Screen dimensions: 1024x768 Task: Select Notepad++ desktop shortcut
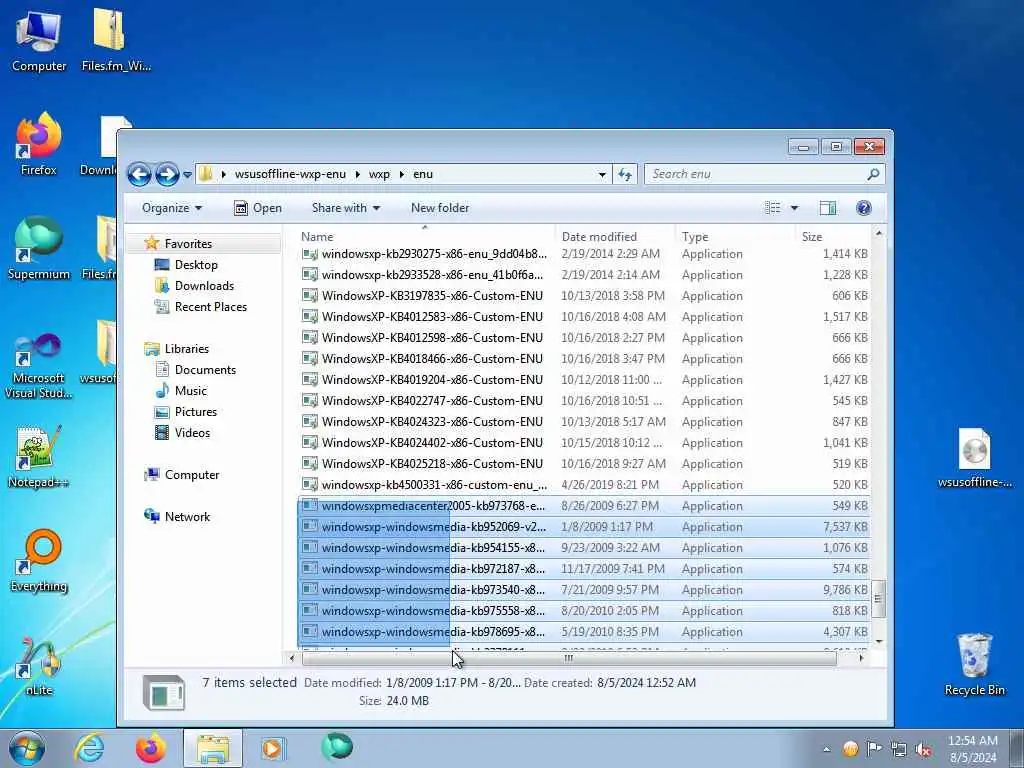click(x=39, y=456)
